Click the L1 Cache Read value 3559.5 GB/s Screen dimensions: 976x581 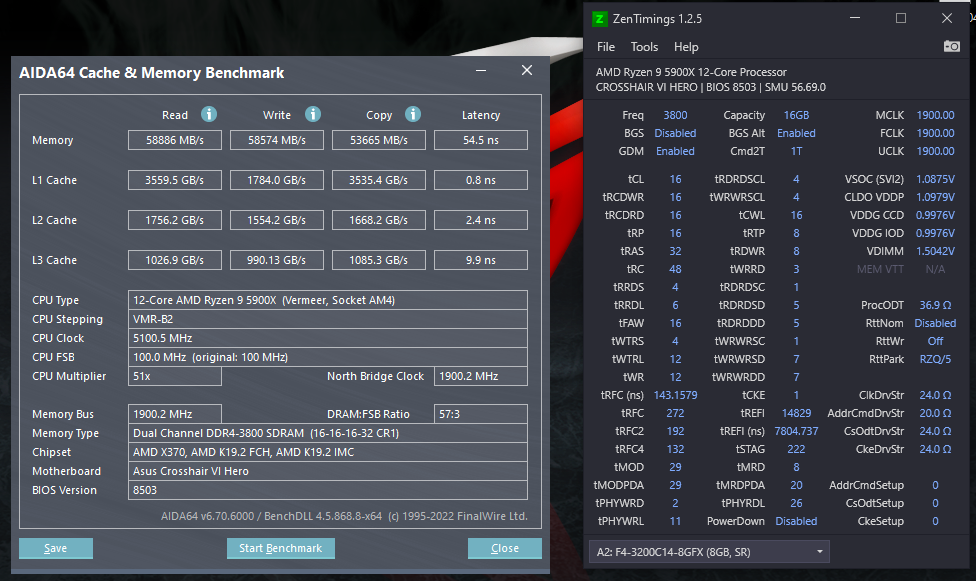[x=175, y=180]
